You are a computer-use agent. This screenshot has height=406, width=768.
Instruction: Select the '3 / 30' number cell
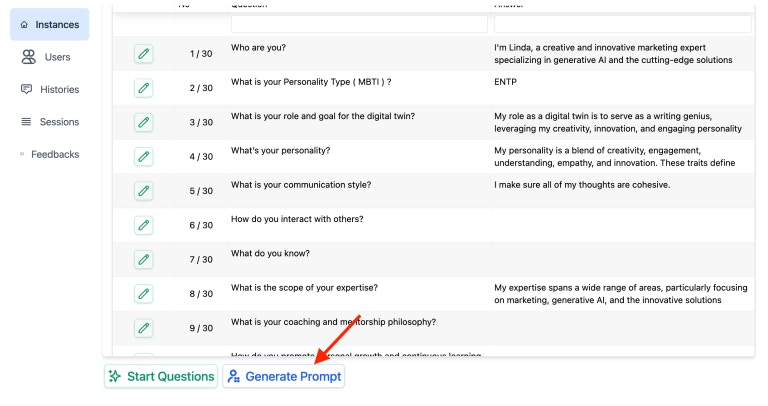click(201, 122)
